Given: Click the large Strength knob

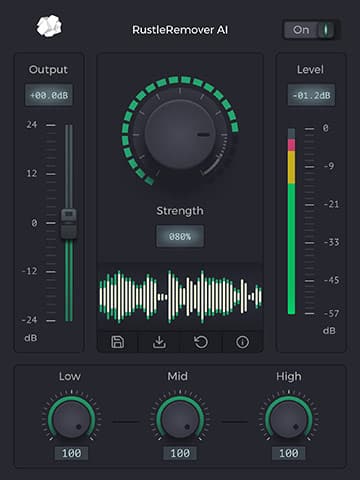Looking at the screenshot, I should 180,135.
